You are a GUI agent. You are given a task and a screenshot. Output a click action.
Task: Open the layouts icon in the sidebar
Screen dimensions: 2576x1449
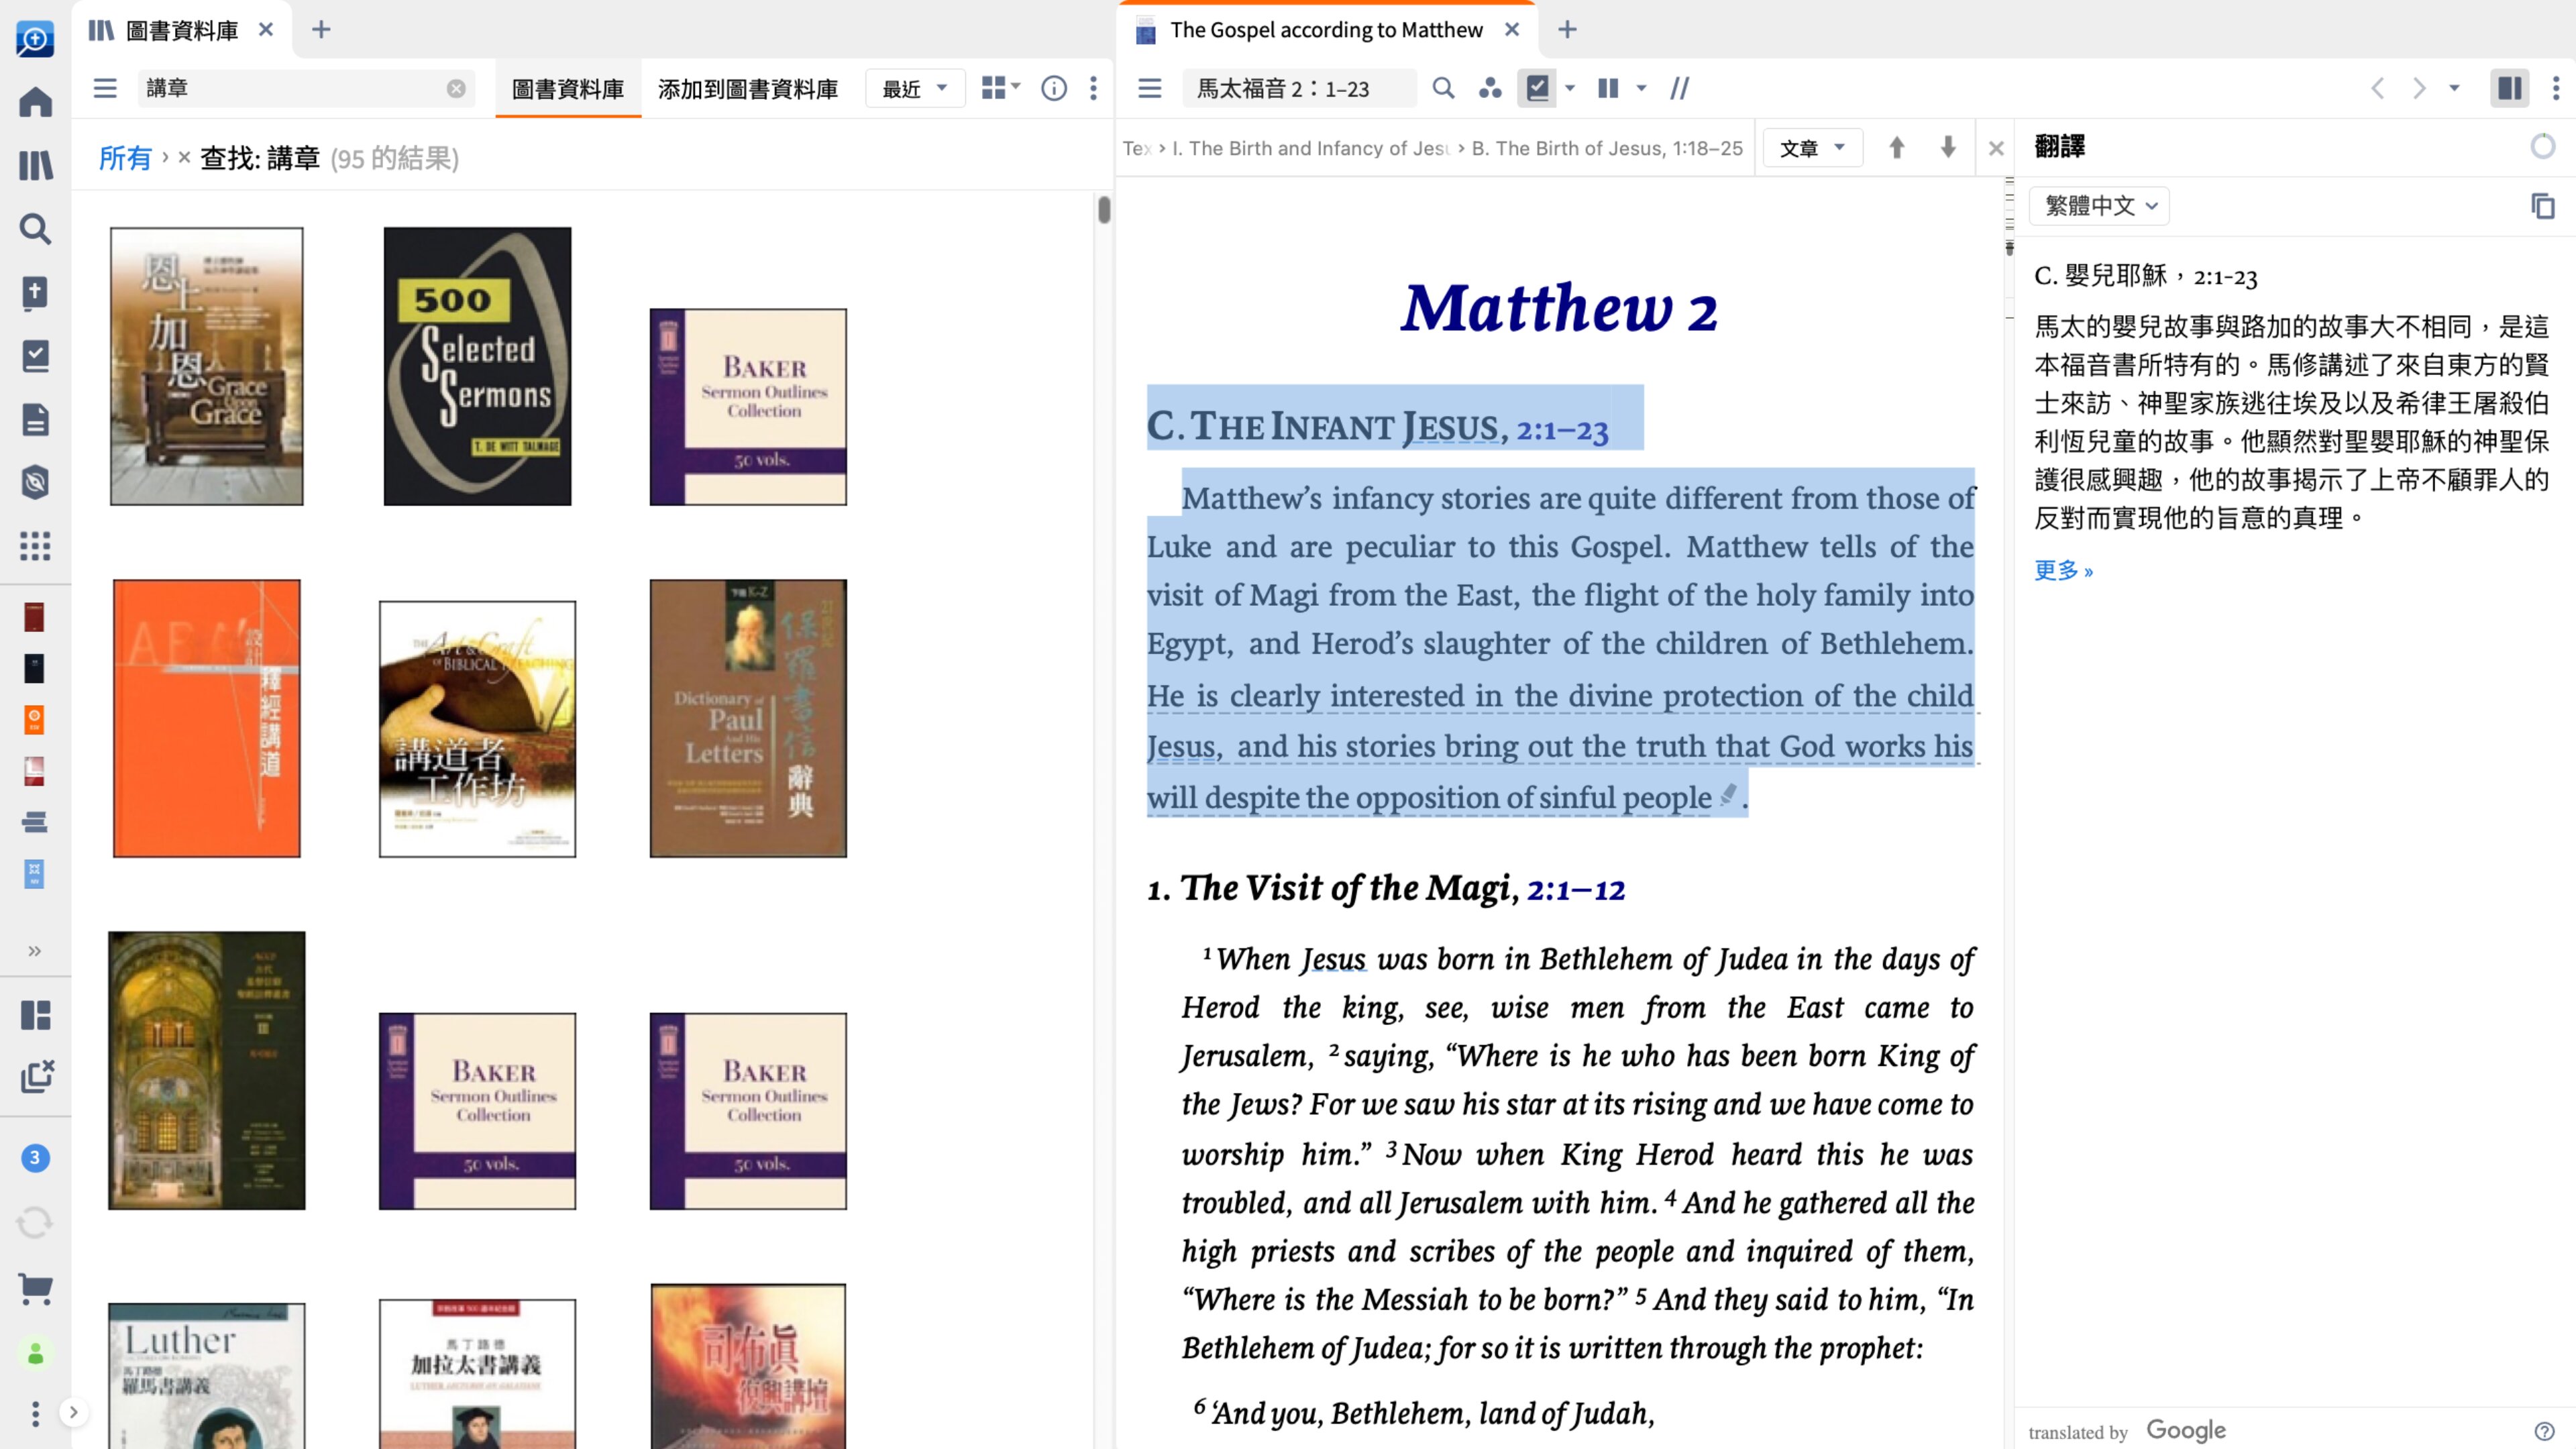(x=35, y=1015)
